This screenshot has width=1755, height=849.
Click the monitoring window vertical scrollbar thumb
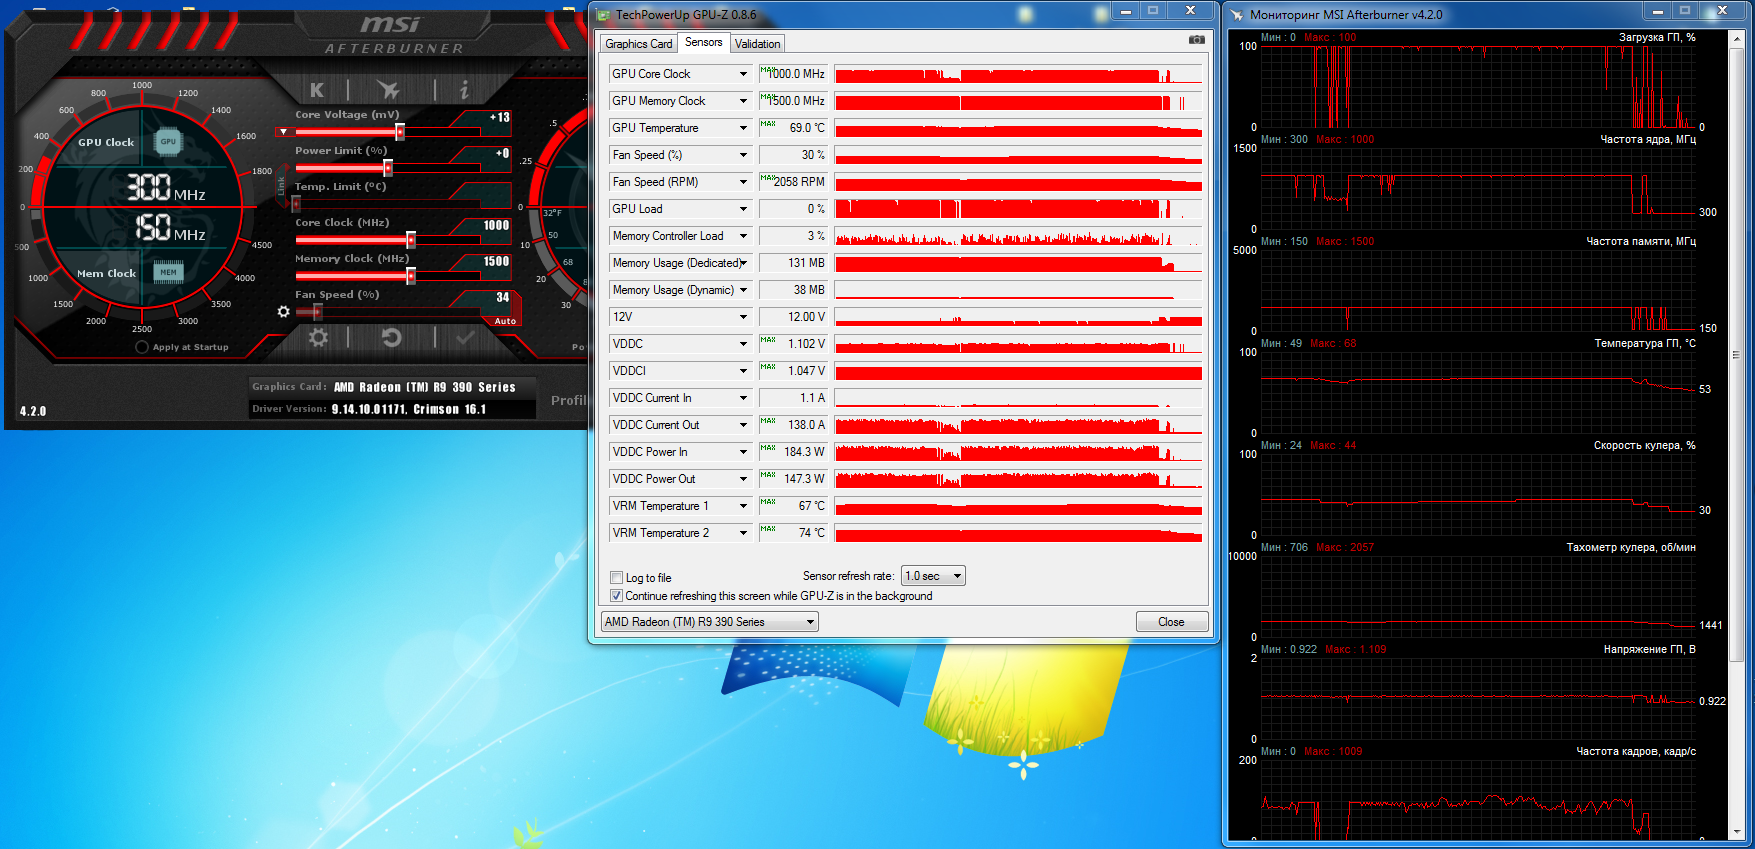click(x=1736, y=355)
